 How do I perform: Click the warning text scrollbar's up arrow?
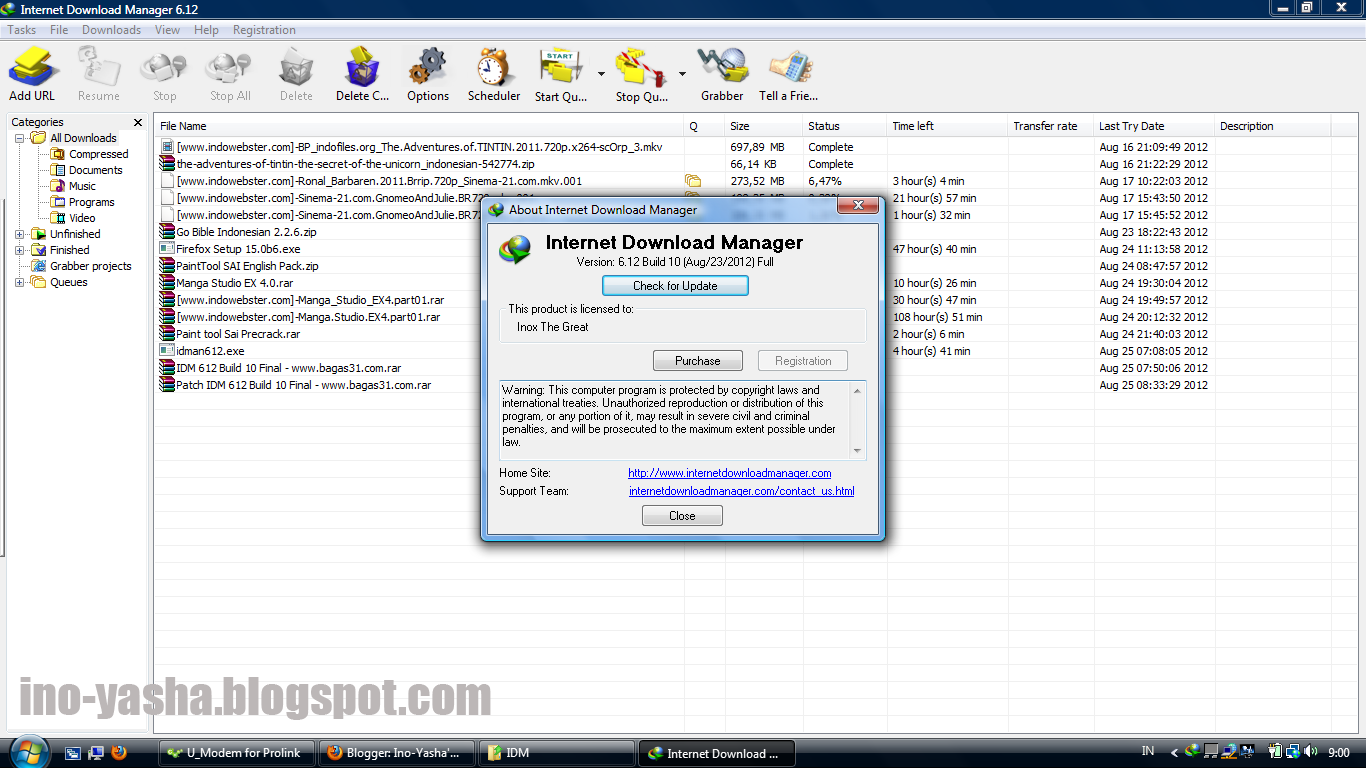click(857, 390)
